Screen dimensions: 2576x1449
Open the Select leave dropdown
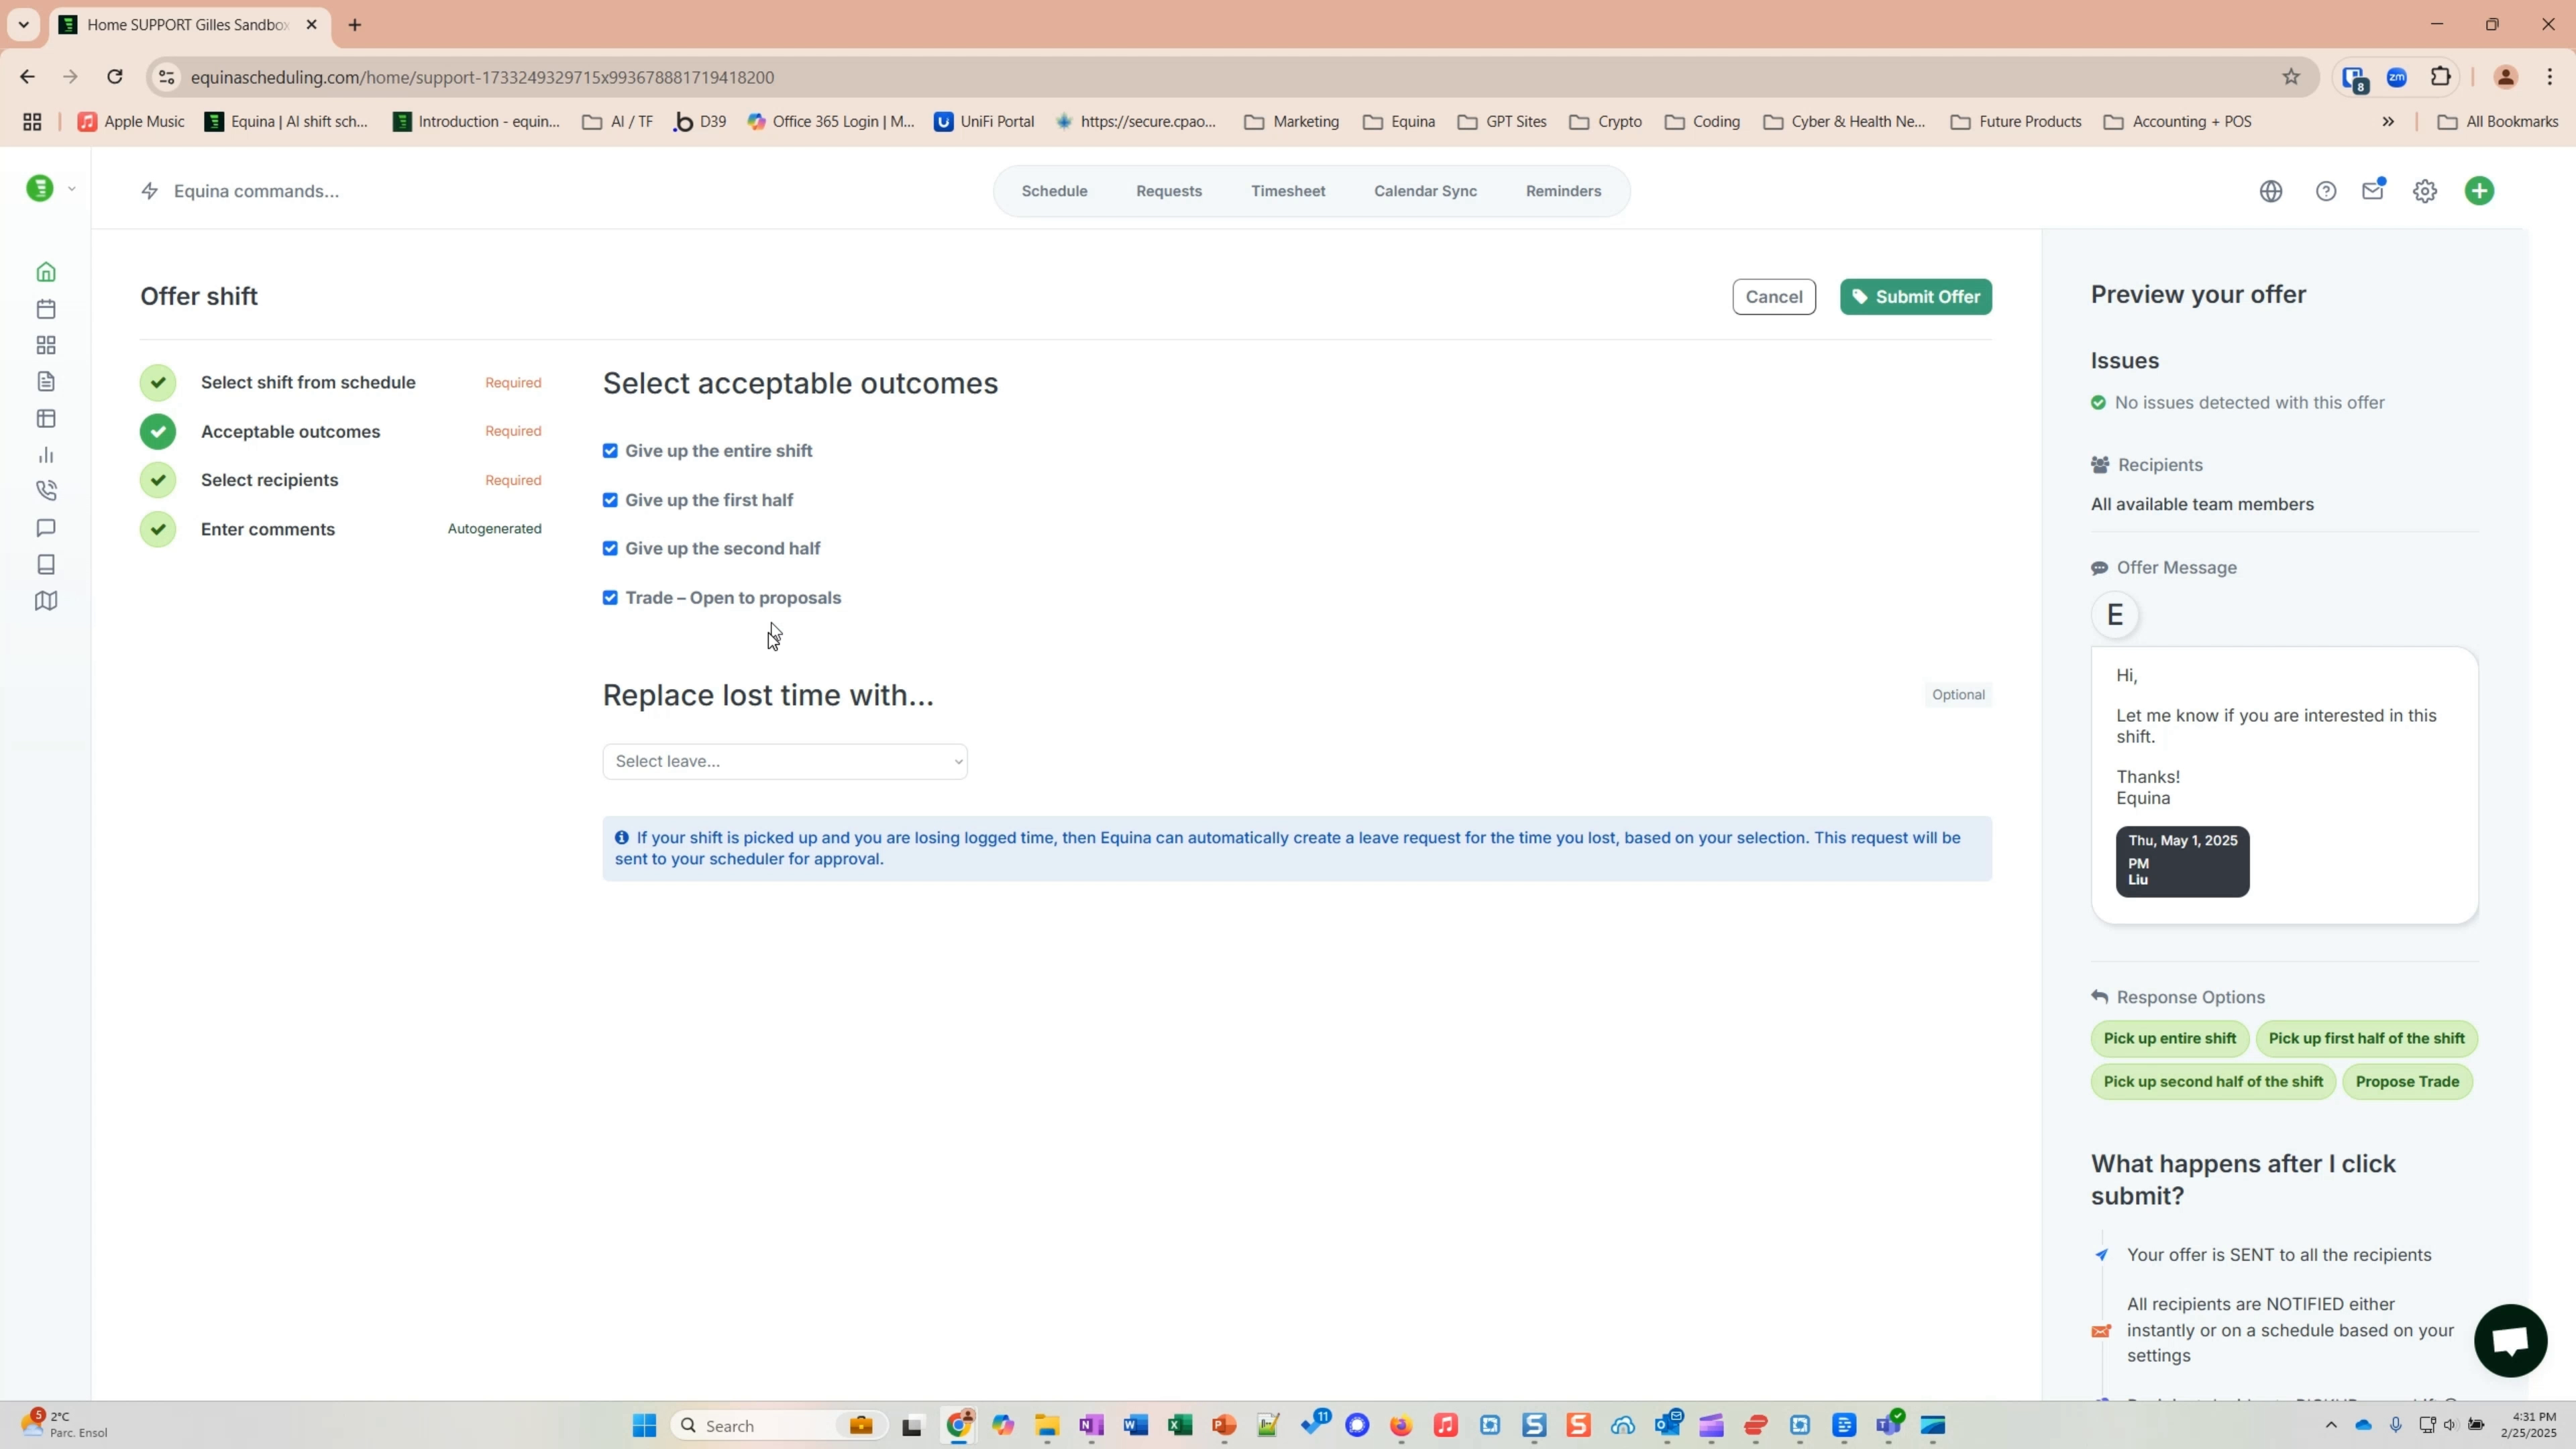coord(785,760)
